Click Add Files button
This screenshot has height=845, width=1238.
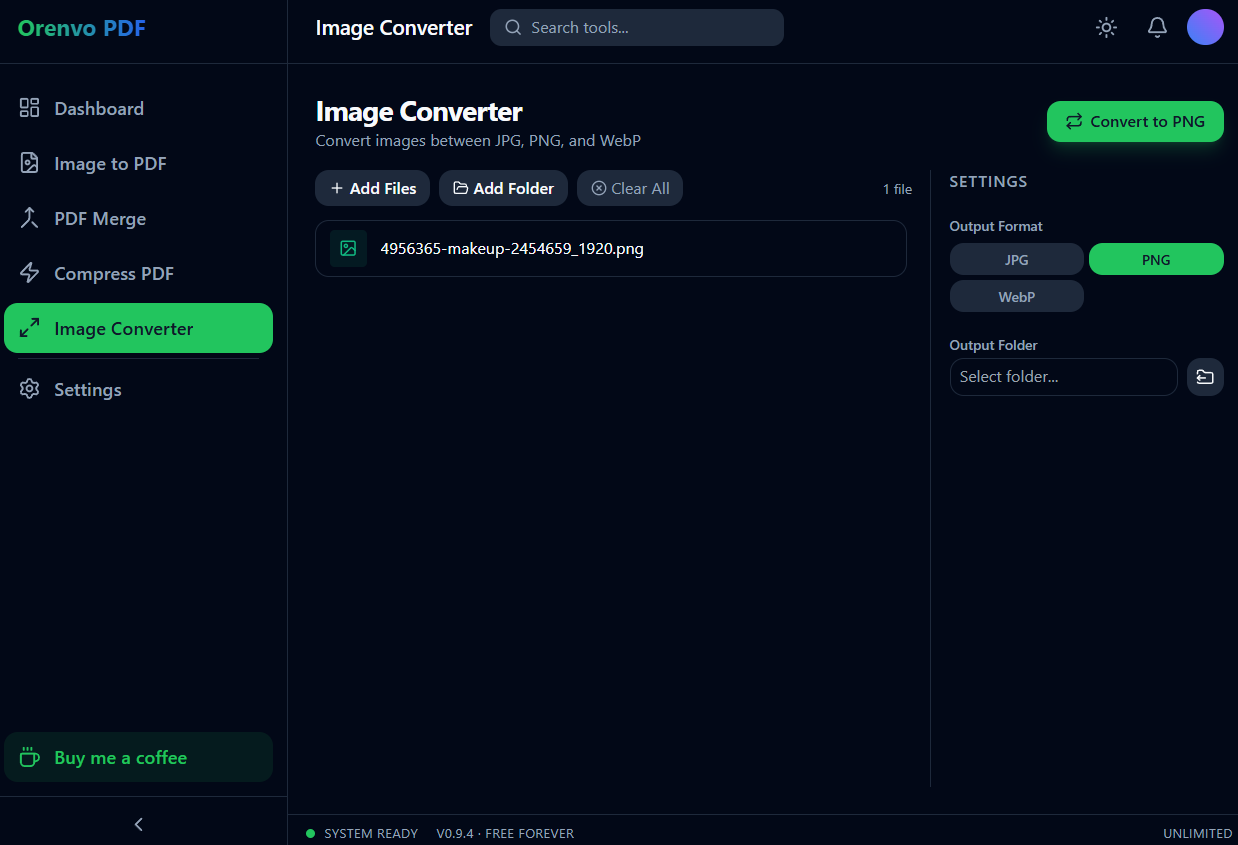point(373,188)
